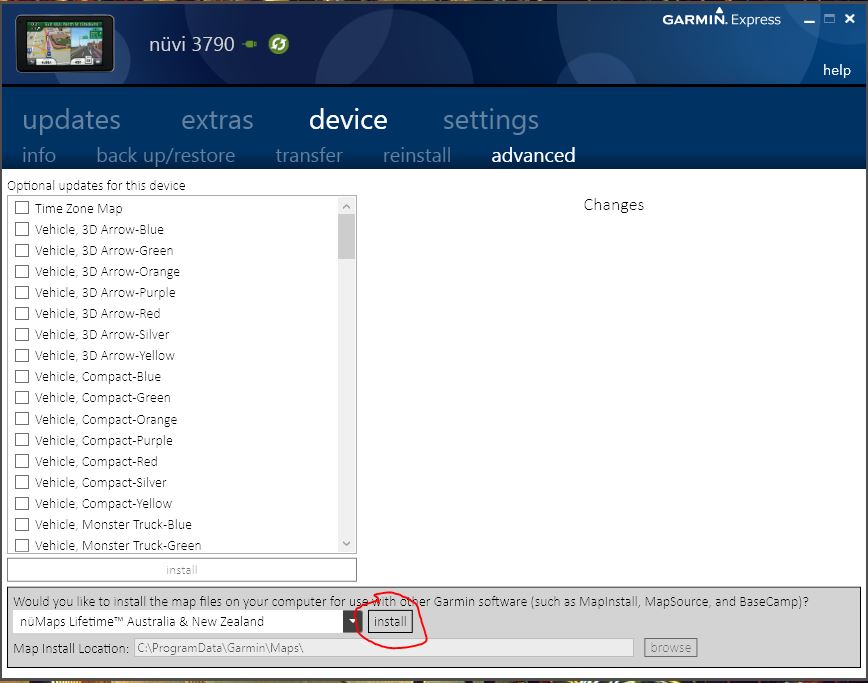Image resolution: width=868 pixels, height=683 pixels.
Task: Click the 'Changes' heading text
Action: pyautogui.click(x=614, y=205)
